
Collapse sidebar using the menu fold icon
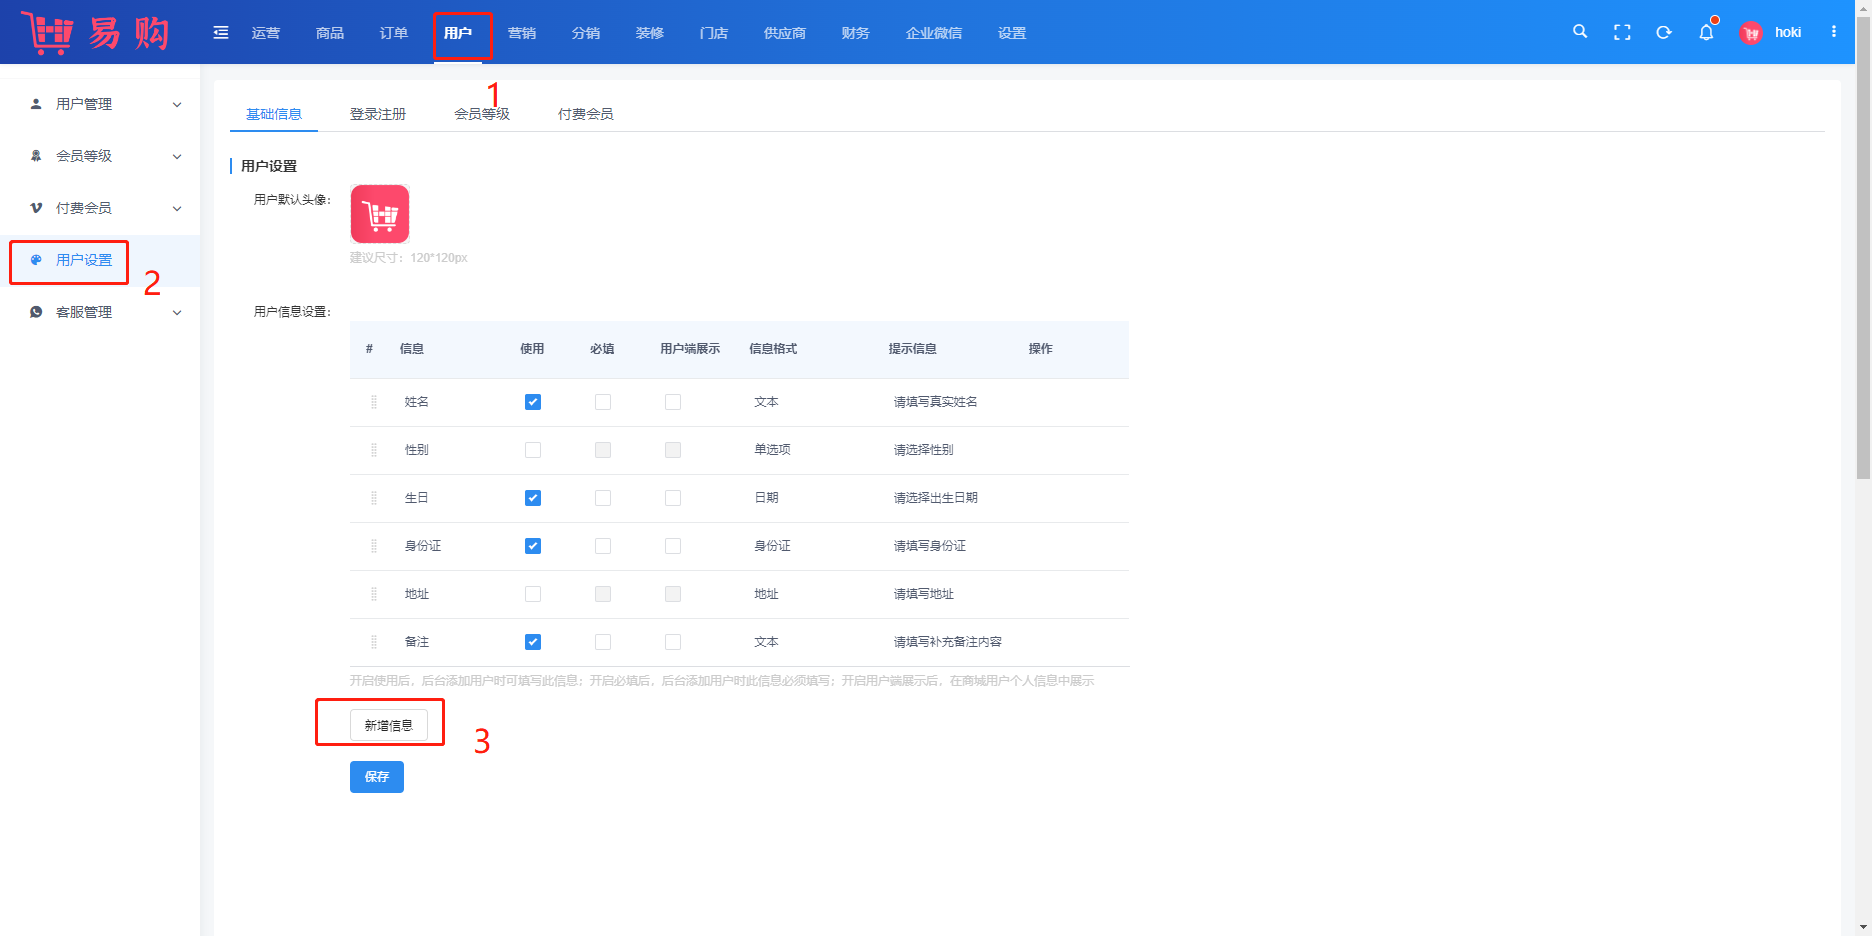click(221, 33)
